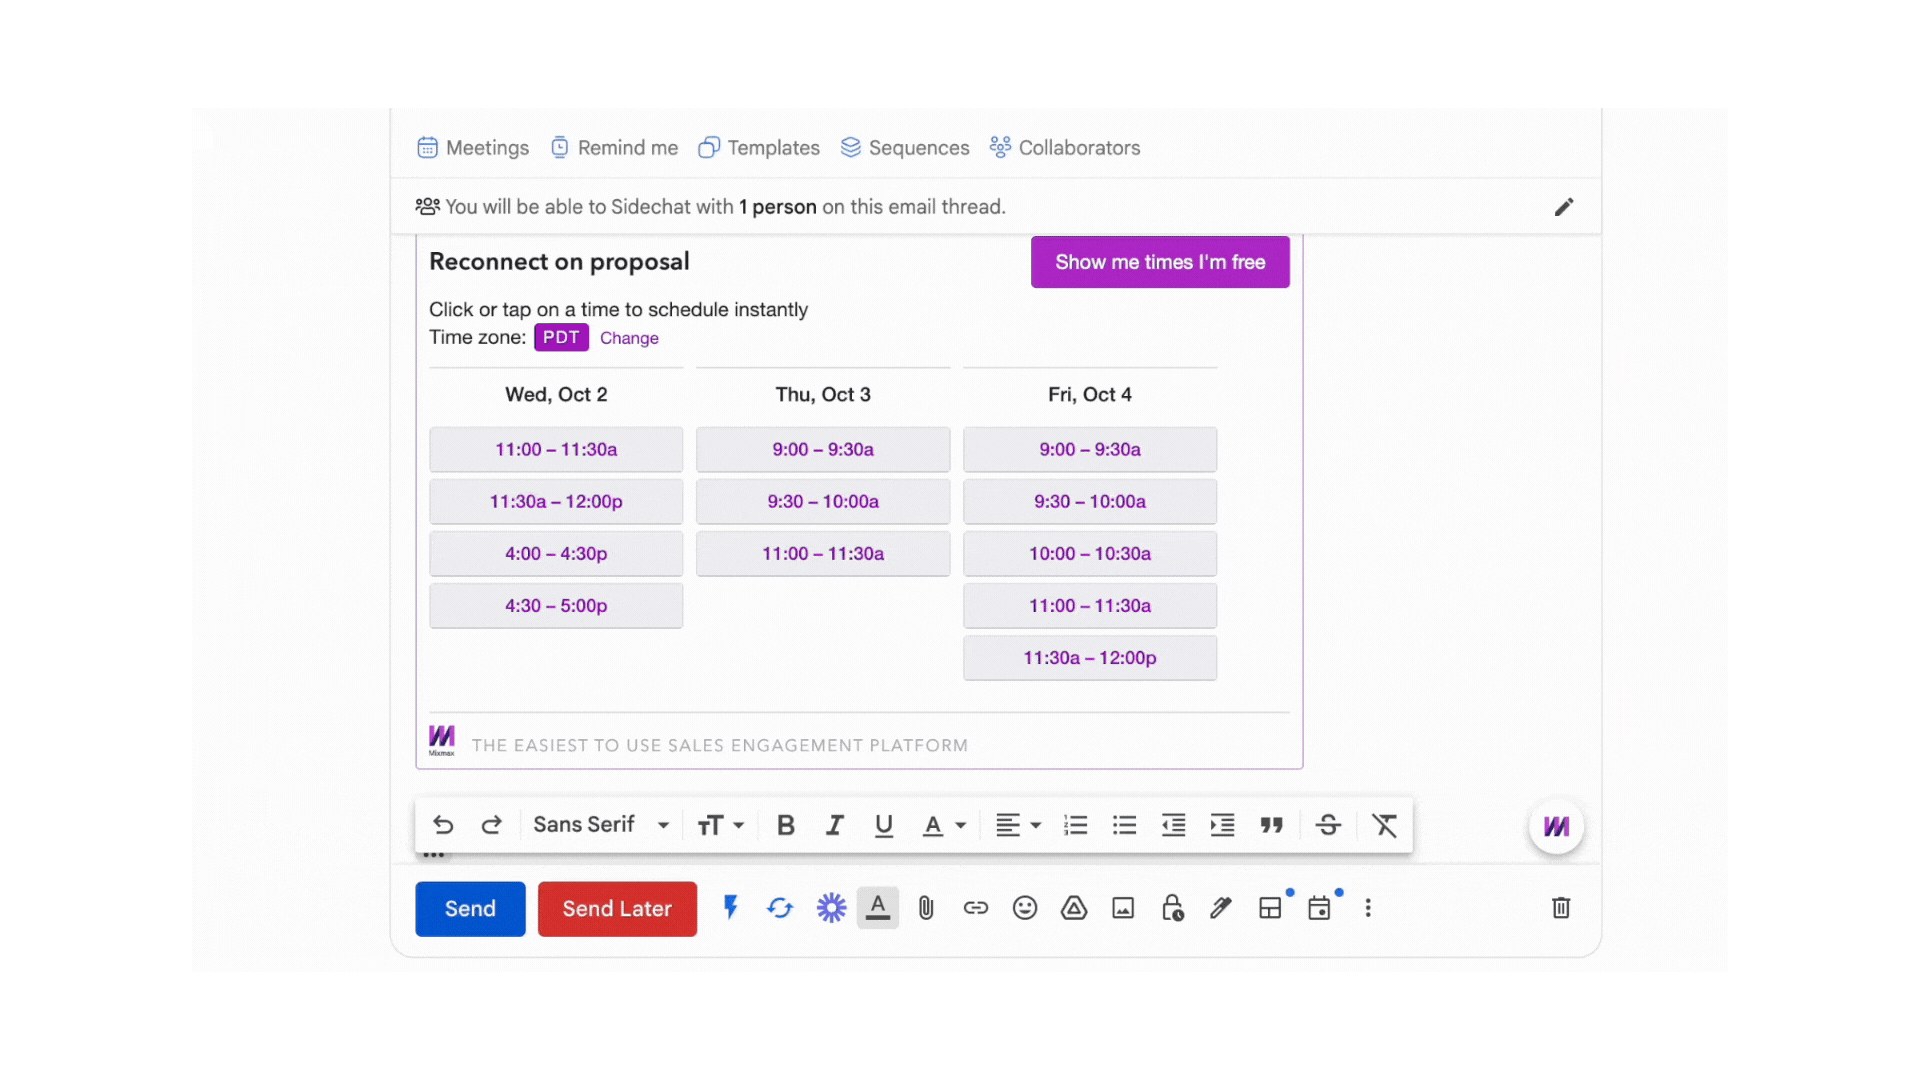The image size is (1920, 1080).
Task: Discard the draft with trash icon
Action: tap(1561, 907)
